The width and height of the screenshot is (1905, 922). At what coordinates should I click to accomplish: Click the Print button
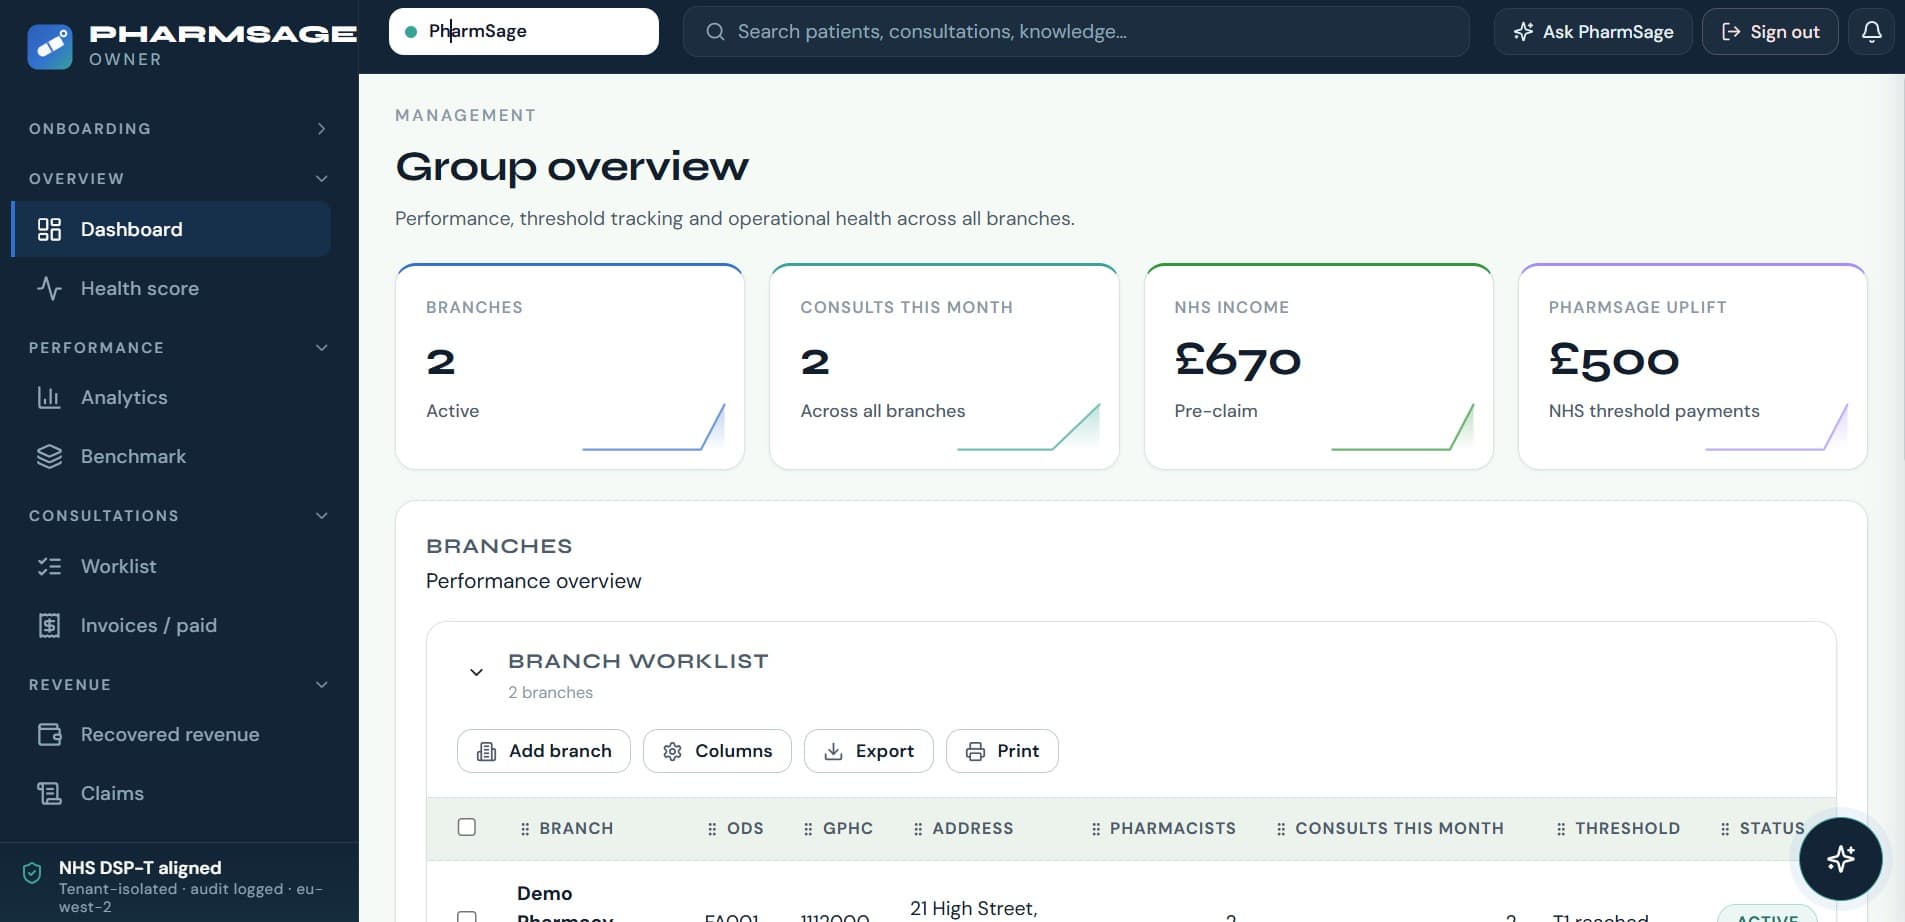click(x=1002, y=751)
